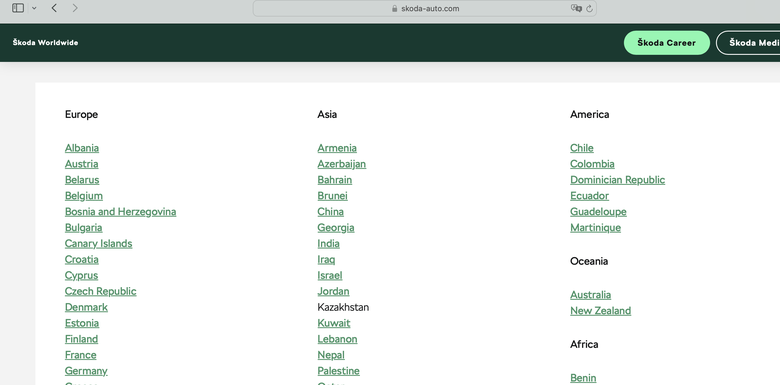Image resolution: width=780 pixels, height=385 pixels.
Task: Open the Belgium link
Action: pos(84,196)
